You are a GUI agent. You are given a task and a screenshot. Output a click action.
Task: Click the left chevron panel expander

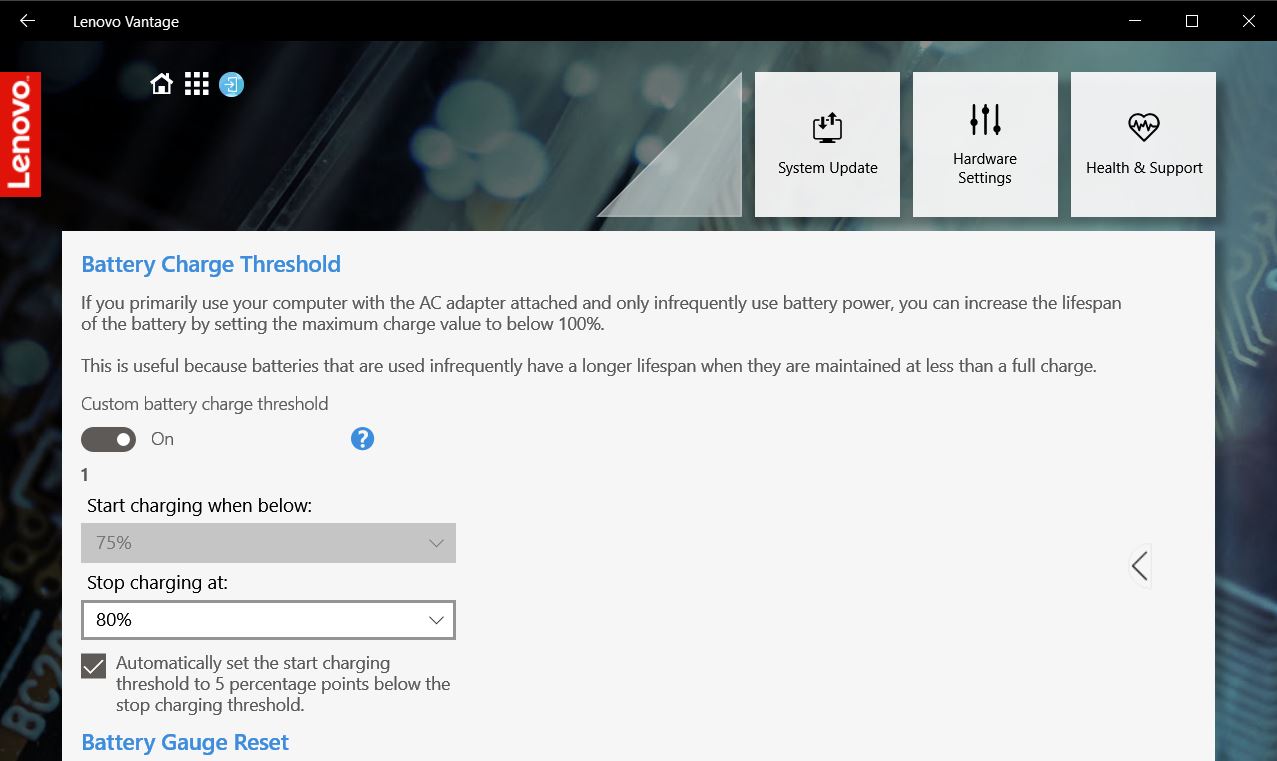click(x=1139, y=567)
